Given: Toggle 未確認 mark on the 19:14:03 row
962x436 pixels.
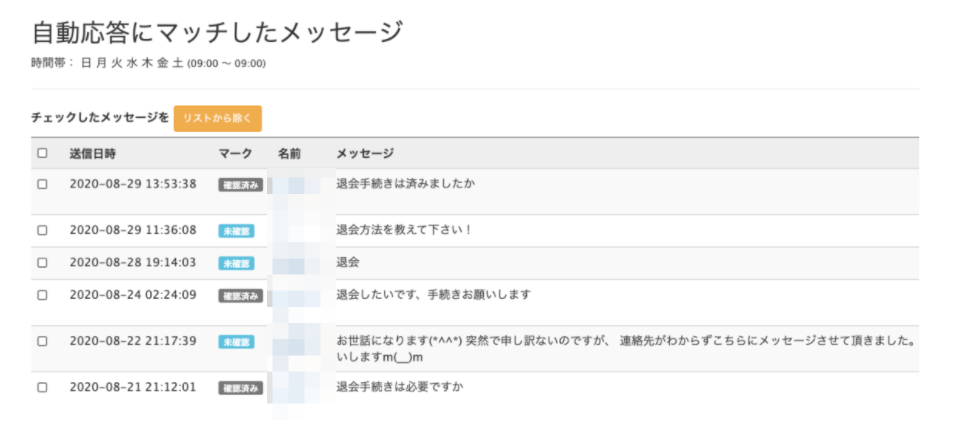Looking at the screenshot, I should click(236, 264).
